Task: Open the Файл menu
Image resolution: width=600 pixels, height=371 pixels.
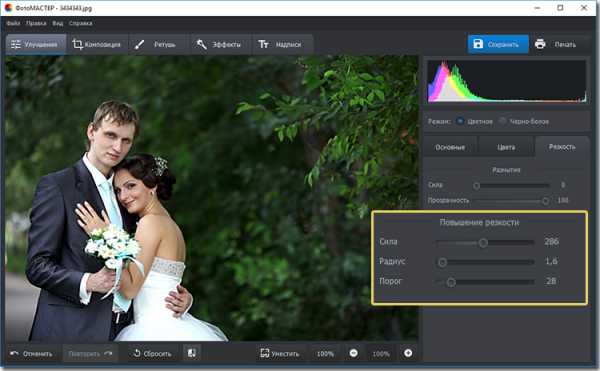Action: (x=13, y=23)
